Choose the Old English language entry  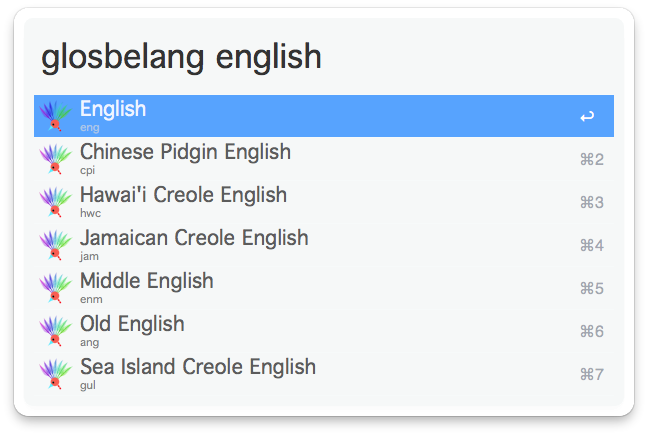(x=132, y=324)
